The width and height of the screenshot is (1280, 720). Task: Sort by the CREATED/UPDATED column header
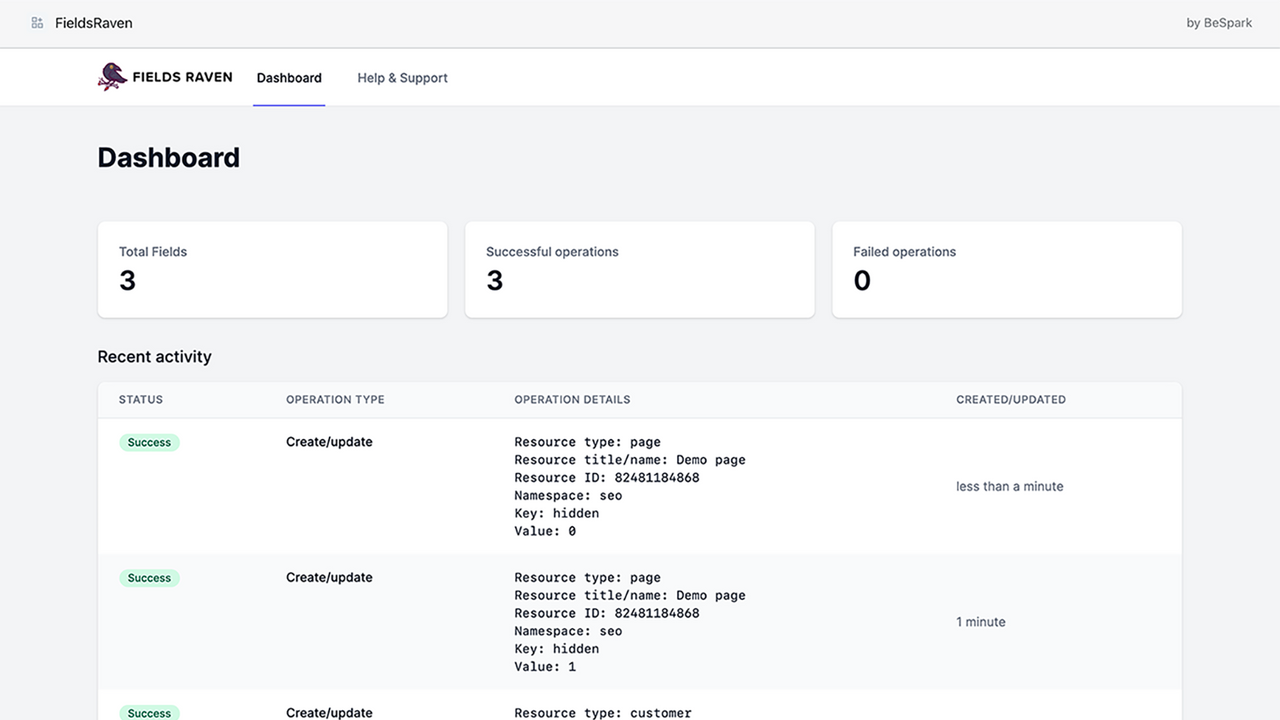coord(1010,399)
